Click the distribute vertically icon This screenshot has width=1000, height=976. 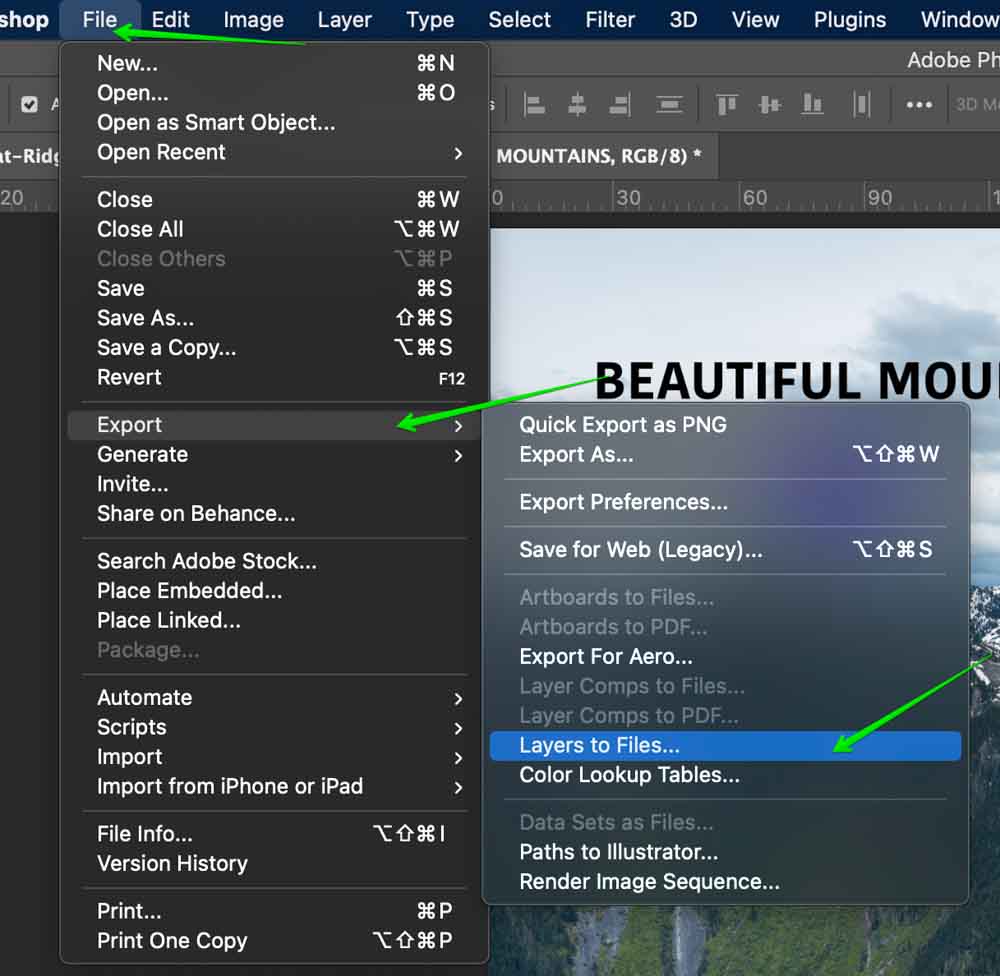tap(669, 105)
